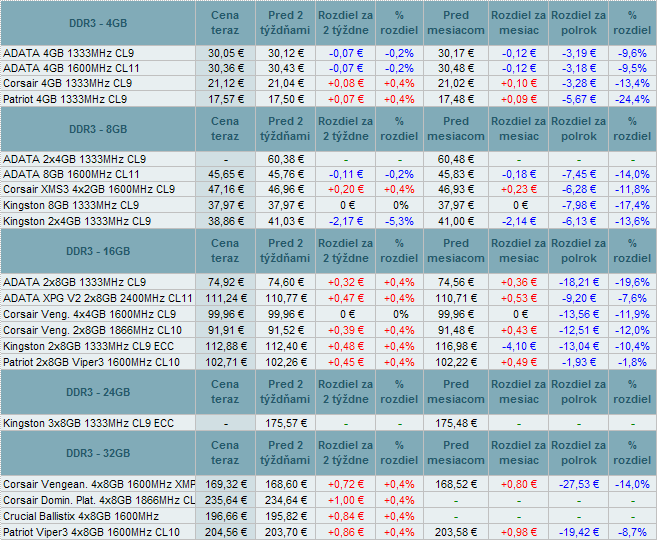The image size is (657, 540).
Task: Select row 'ADATA 4GB 1333MHz CL9'
Action: 328,53
